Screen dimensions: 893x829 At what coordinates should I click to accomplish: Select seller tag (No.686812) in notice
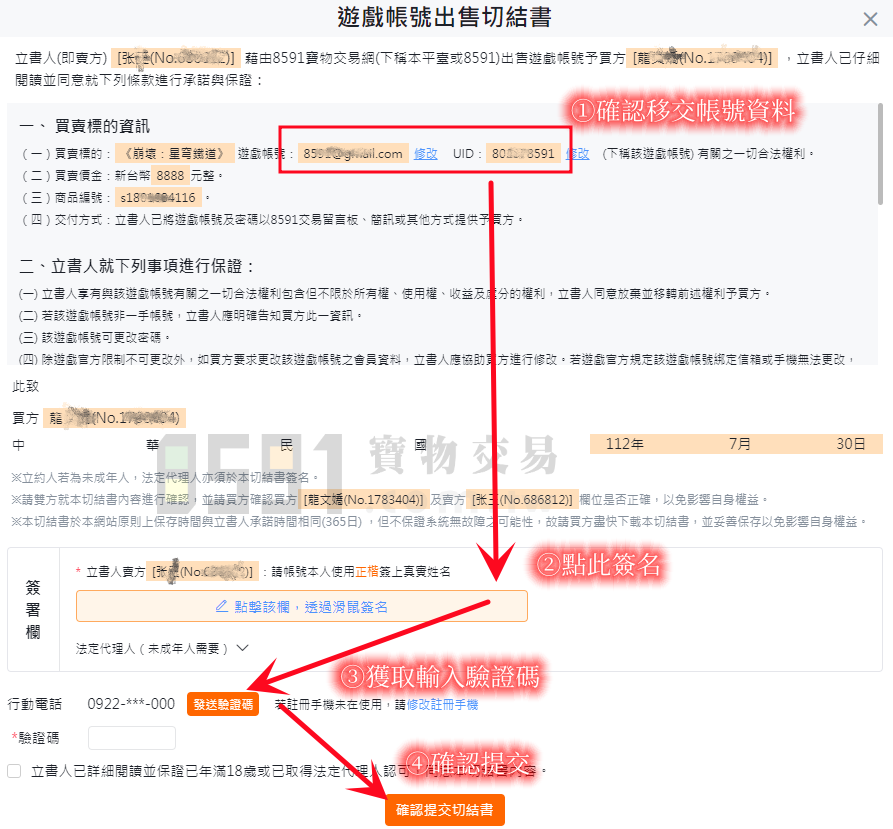point(522,500)
